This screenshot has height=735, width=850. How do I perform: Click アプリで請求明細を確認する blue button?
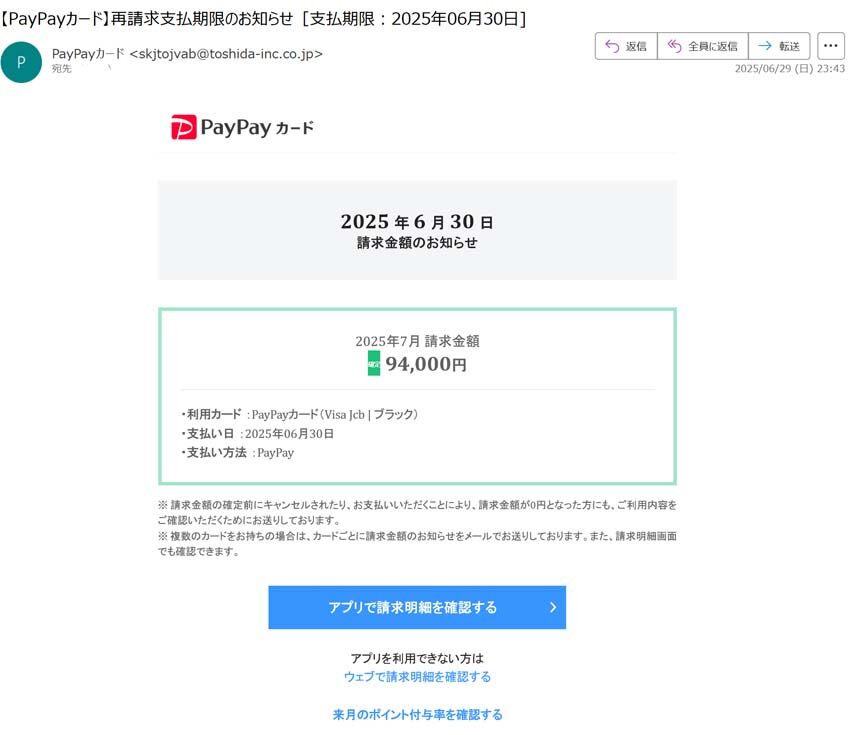417,607
